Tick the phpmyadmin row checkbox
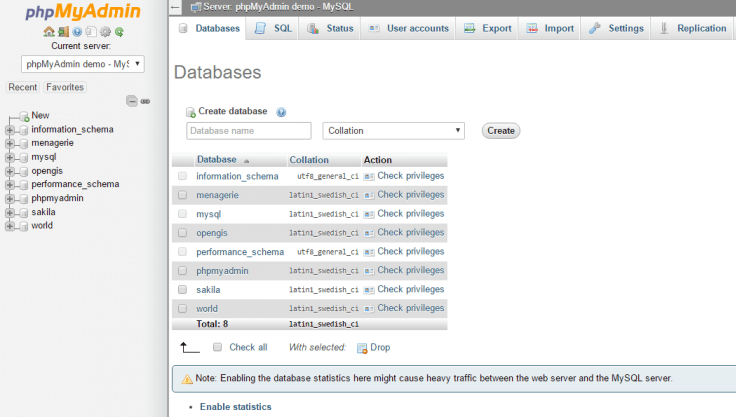The width and height of the screenshot is (736, 417). coord(183,270)
